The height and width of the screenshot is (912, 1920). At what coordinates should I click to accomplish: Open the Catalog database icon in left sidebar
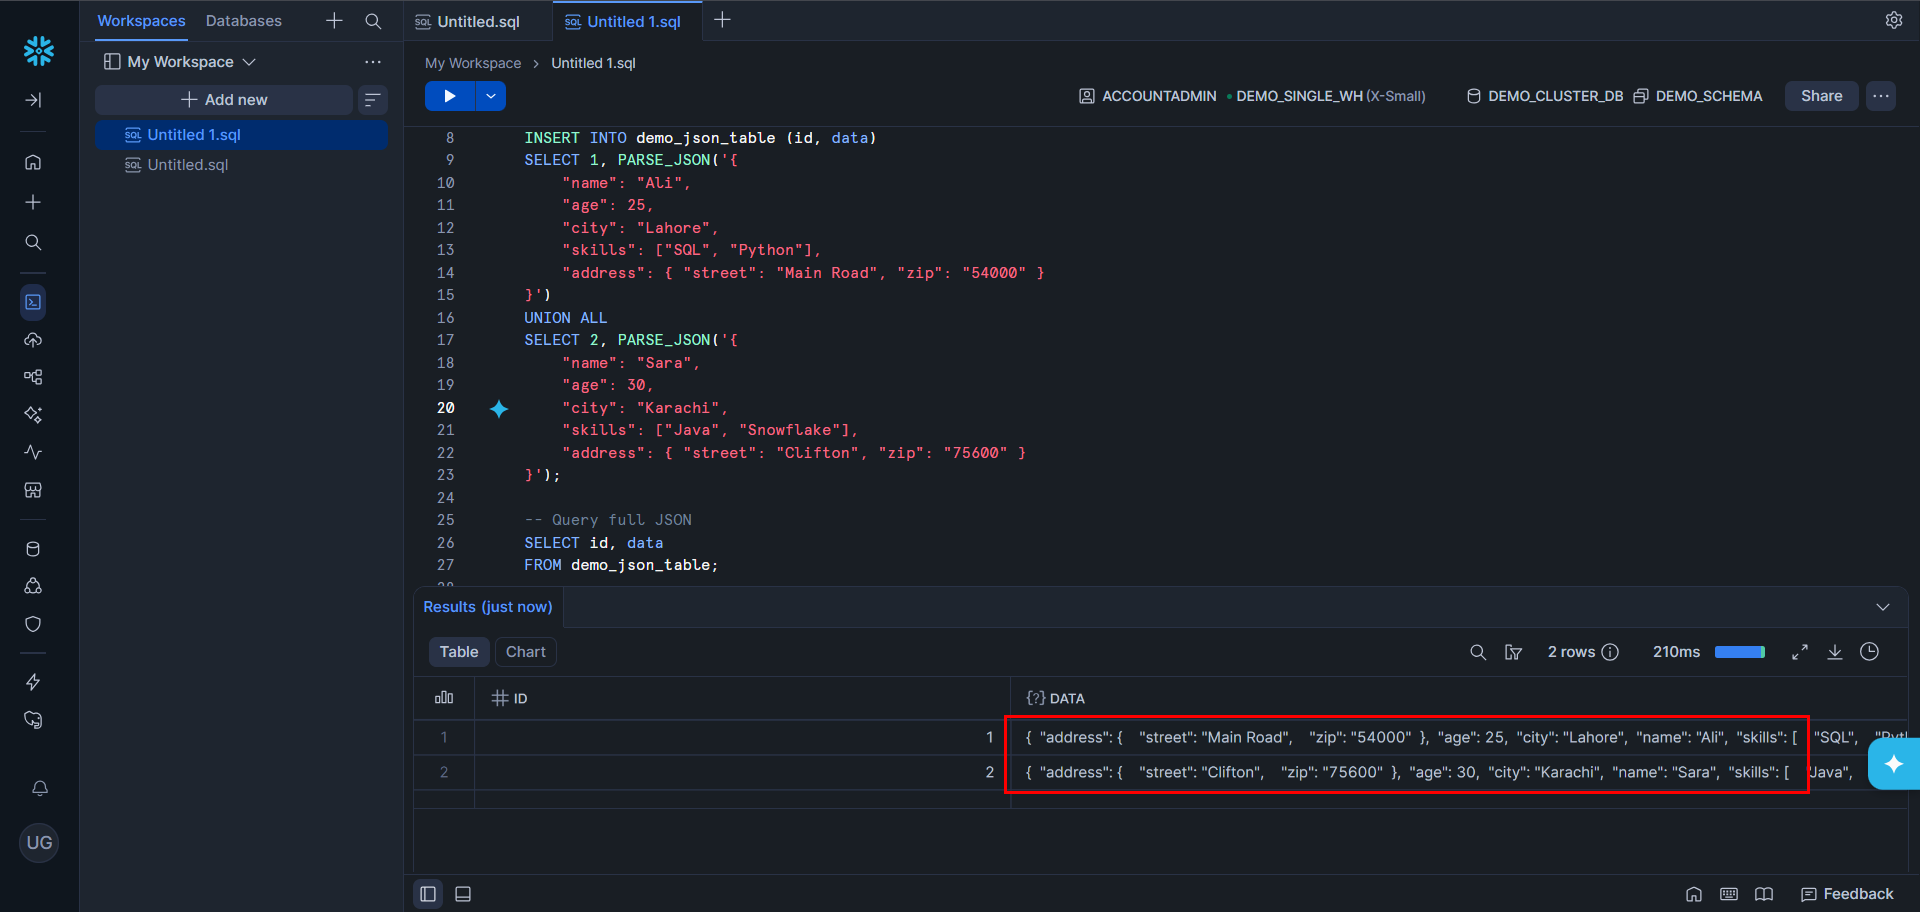[33, 549]
